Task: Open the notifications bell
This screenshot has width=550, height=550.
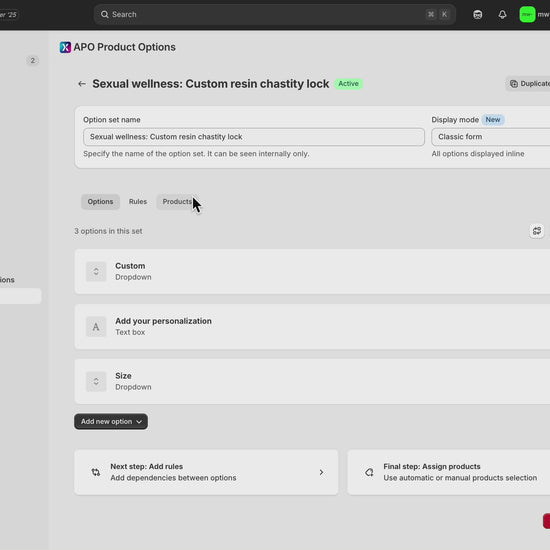Action: [x=502, y=14]
